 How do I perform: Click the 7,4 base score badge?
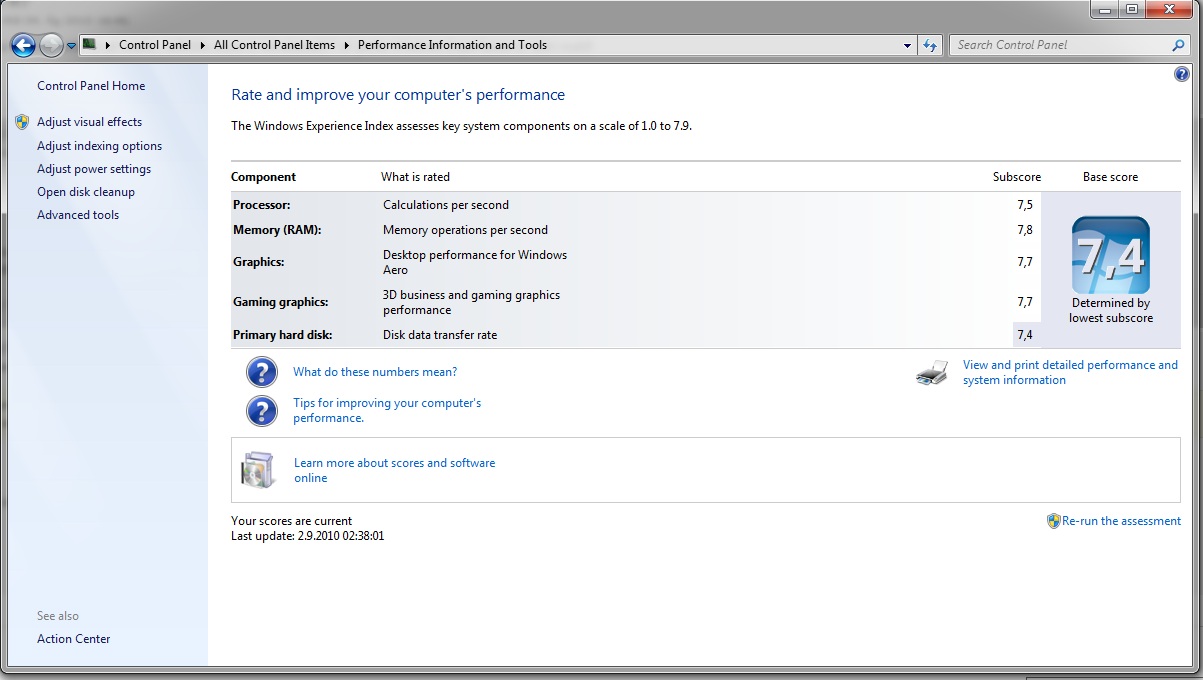point(1110,255)
